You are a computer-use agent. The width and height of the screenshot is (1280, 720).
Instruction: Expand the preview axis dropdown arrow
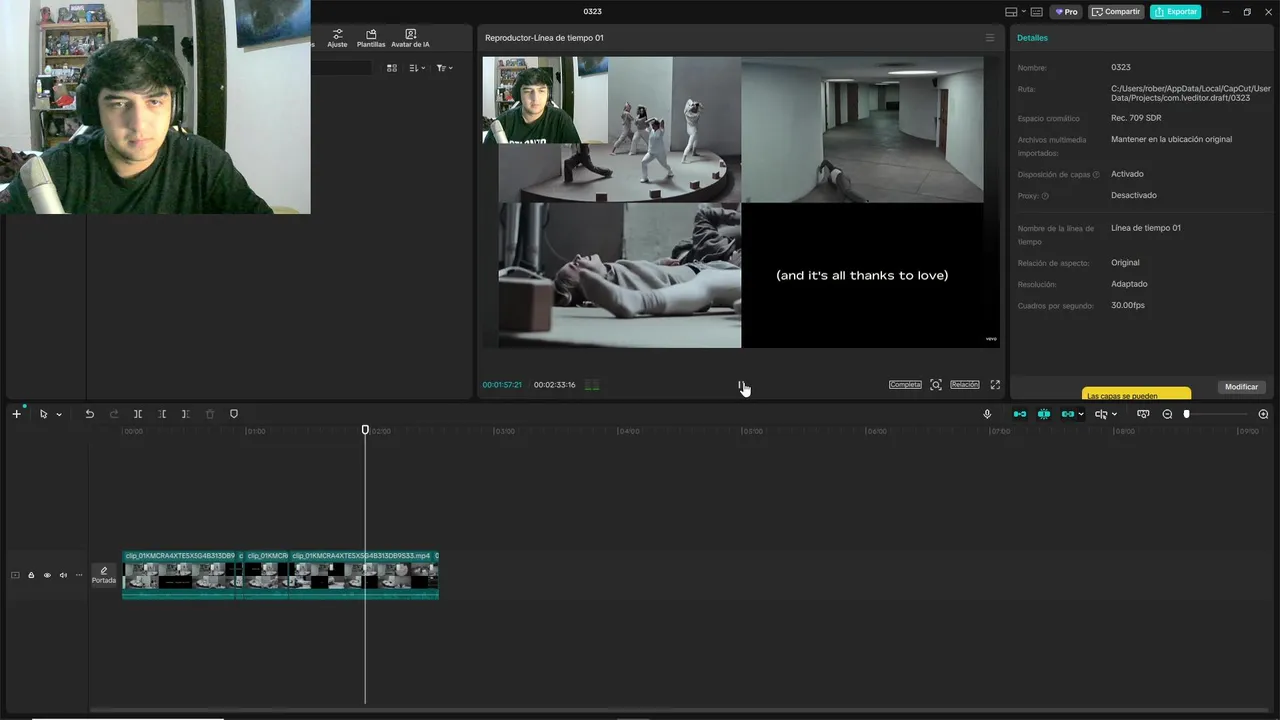1114,414
